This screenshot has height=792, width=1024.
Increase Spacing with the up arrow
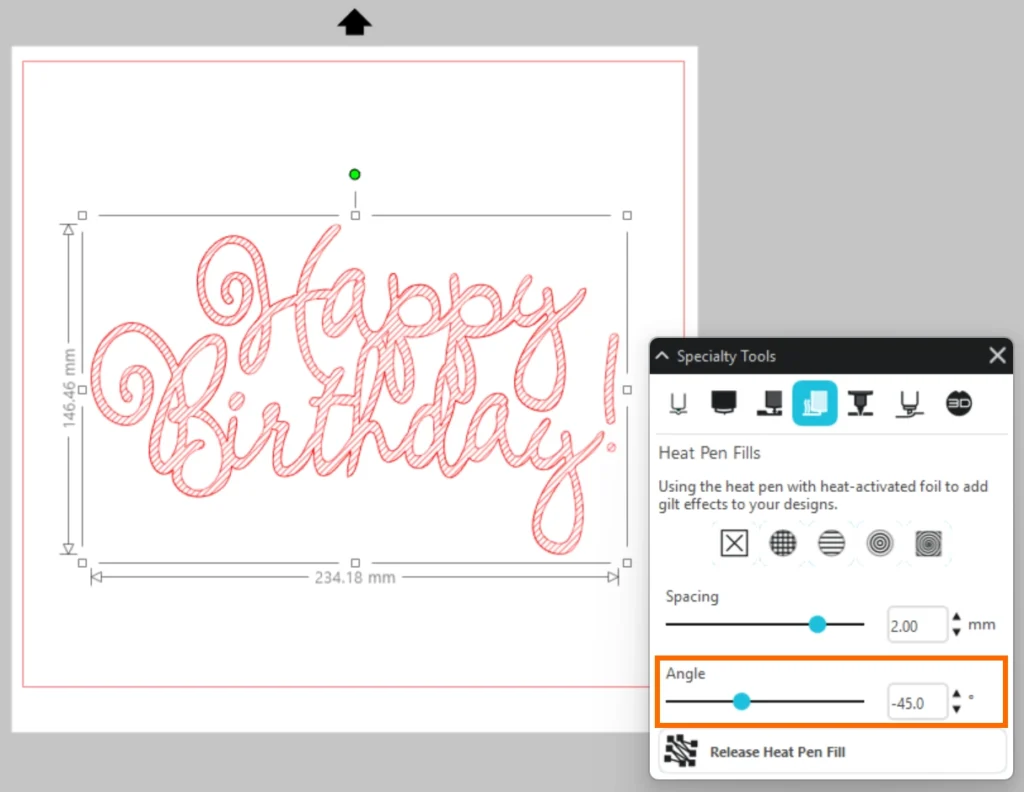coord(957,618)
